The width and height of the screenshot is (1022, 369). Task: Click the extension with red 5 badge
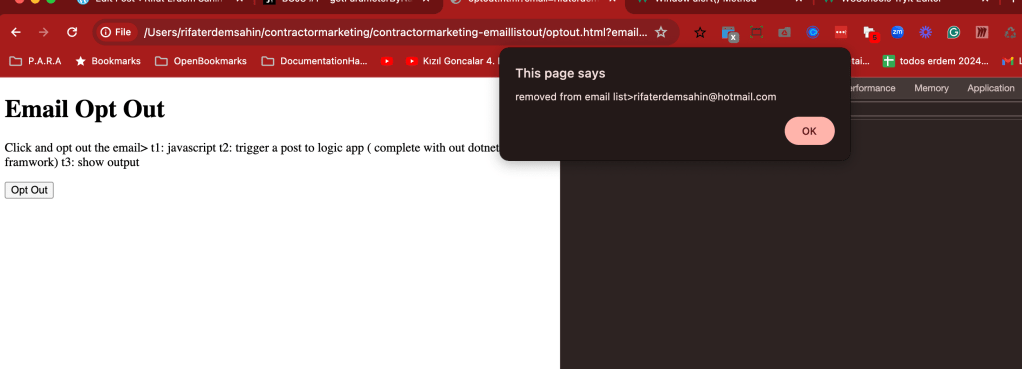(x=870, y=33)
